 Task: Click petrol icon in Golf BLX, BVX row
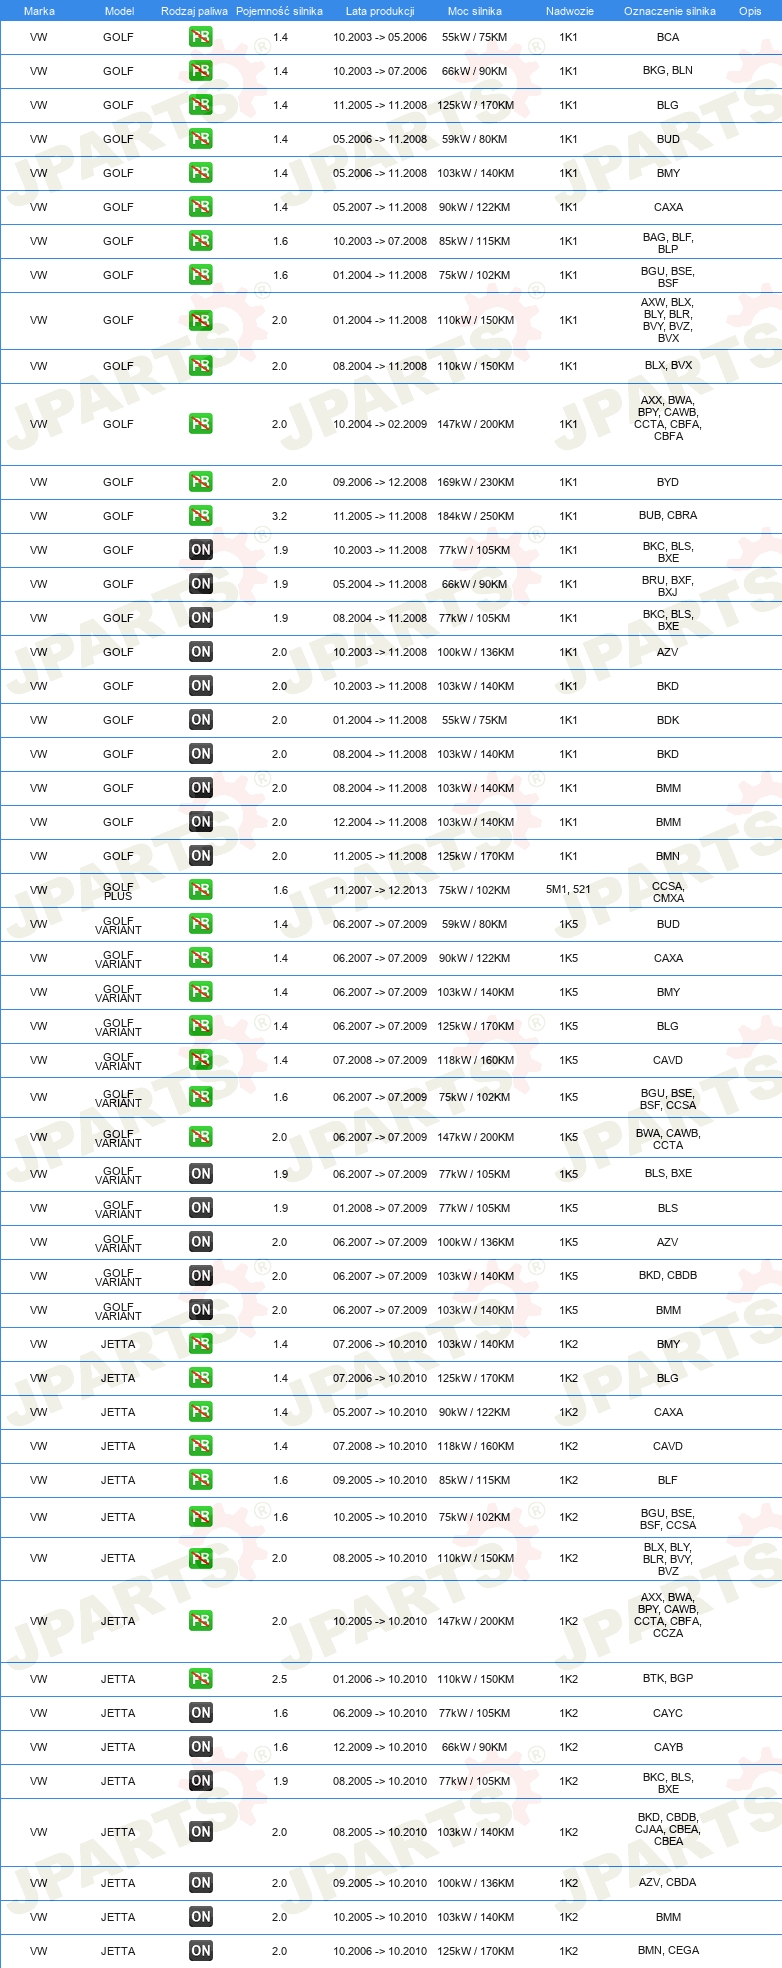[201, 366]
